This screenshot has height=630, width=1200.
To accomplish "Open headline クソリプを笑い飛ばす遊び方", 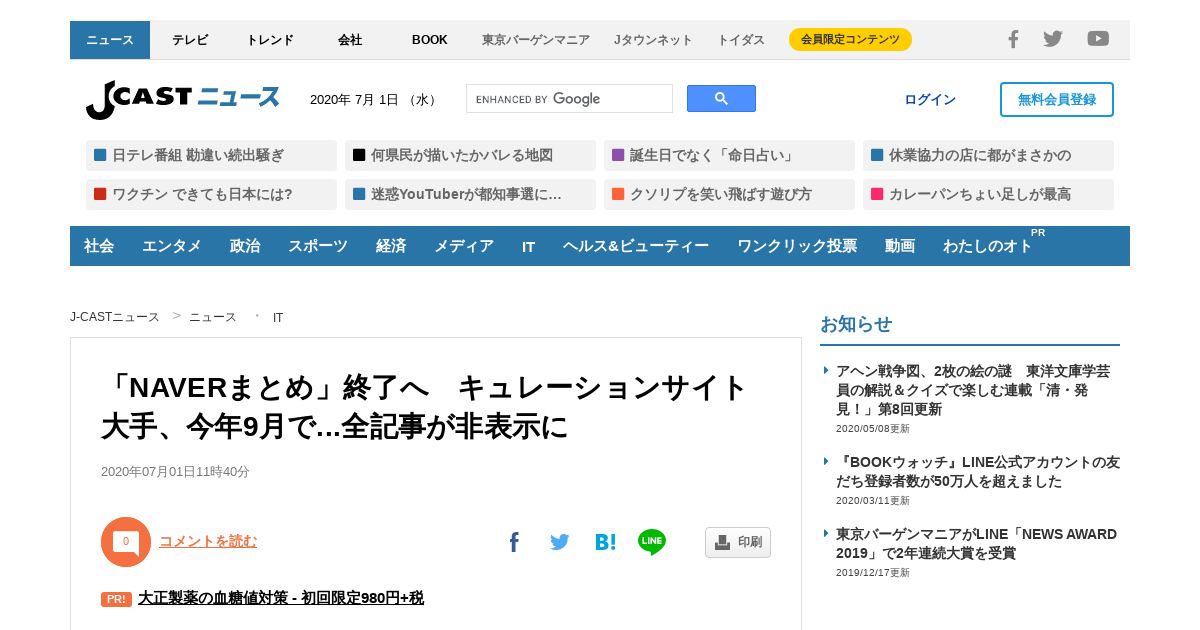I will [729, 194].
